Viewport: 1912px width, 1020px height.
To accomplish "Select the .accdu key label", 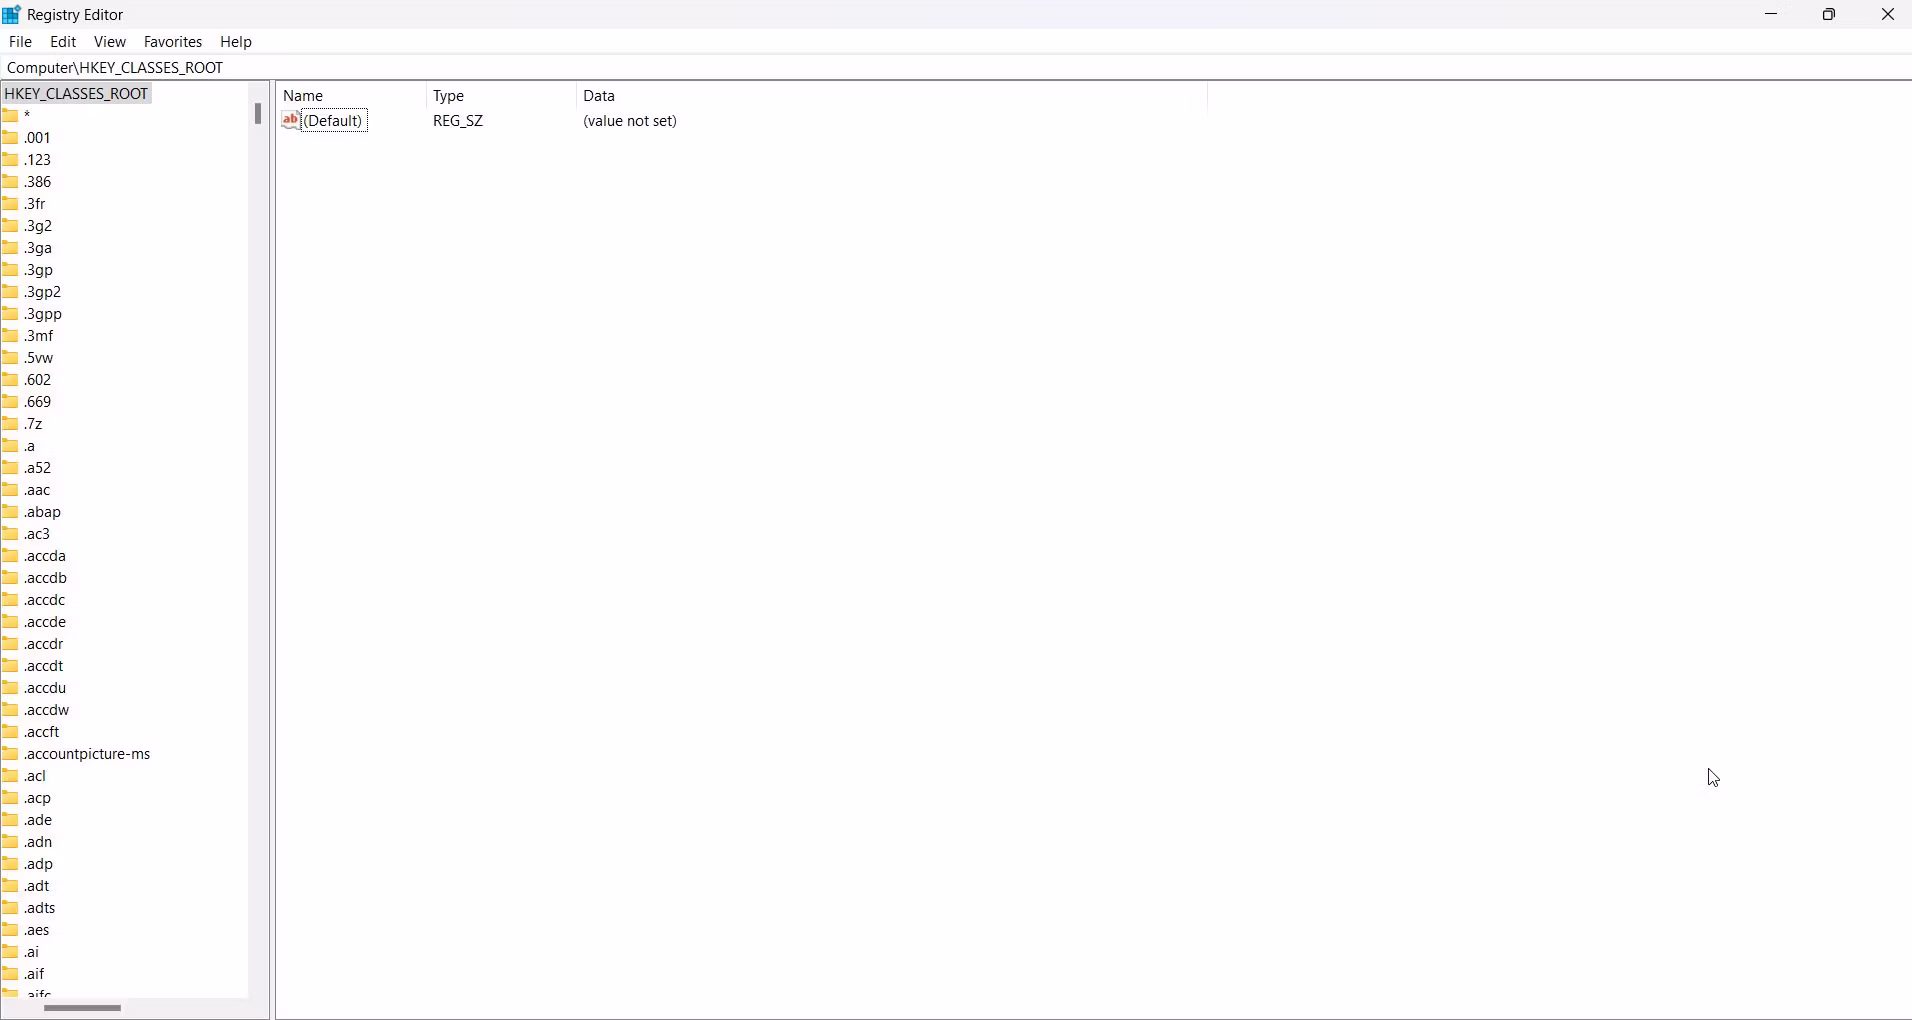I will pyautogui.click(x=46, y=688).
